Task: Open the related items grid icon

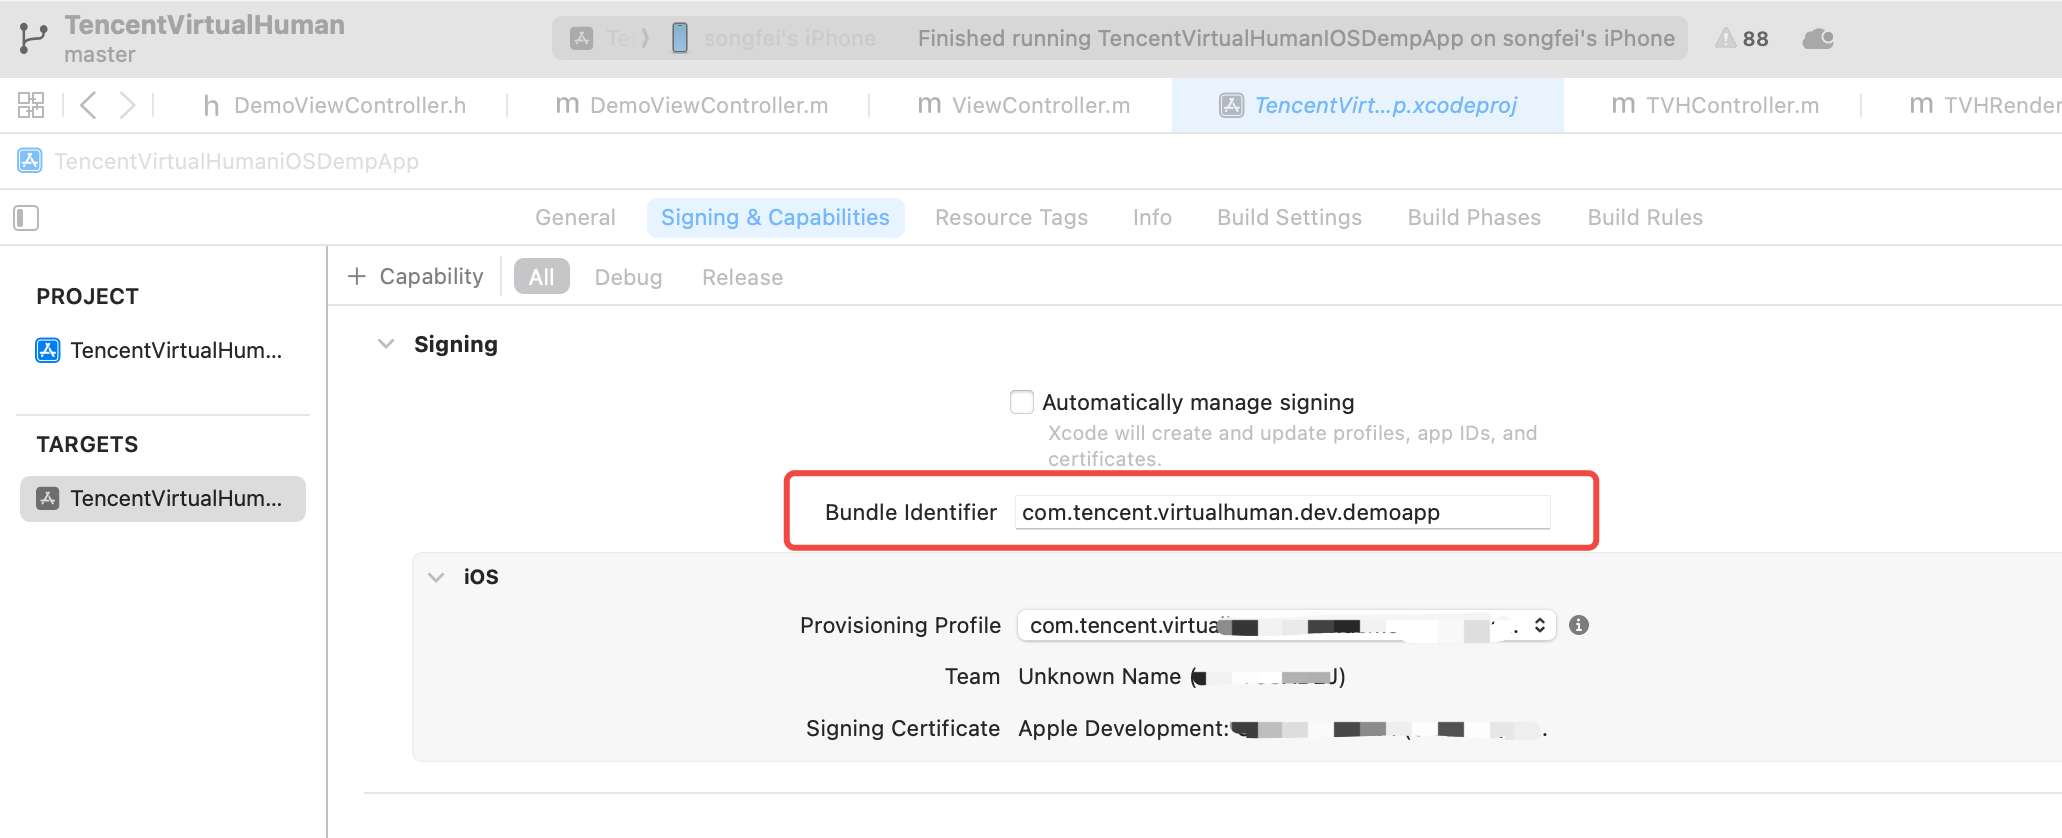Action: point(31,105)
